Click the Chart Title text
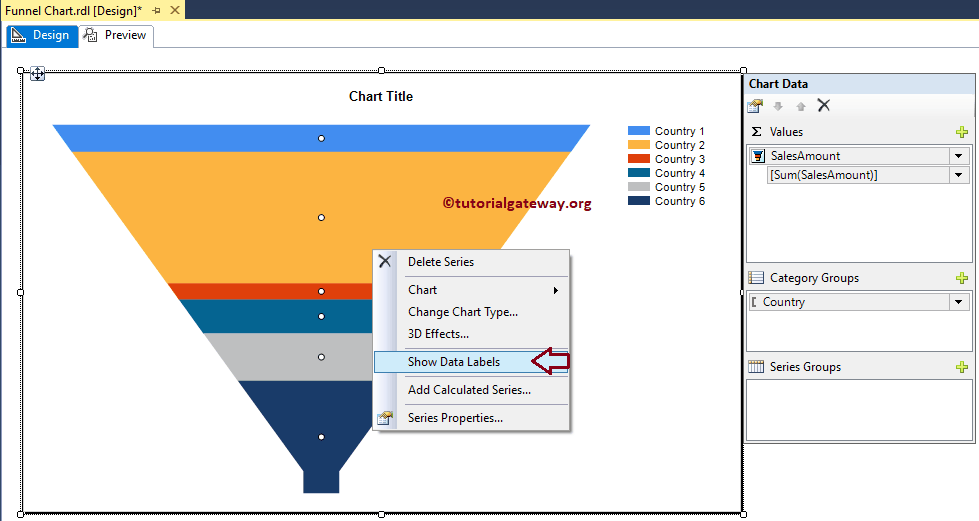Viewport: 979px width, 521px height. point(381,96)
